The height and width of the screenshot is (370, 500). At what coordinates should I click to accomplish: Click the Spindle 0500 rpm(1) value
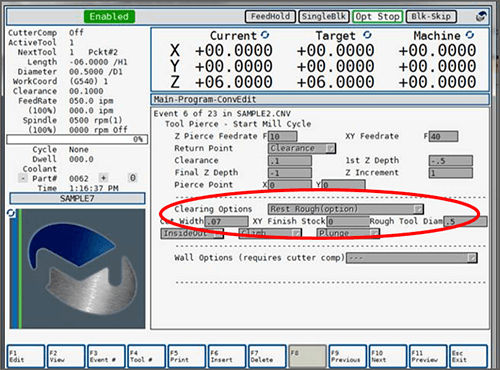pos(96,120)
